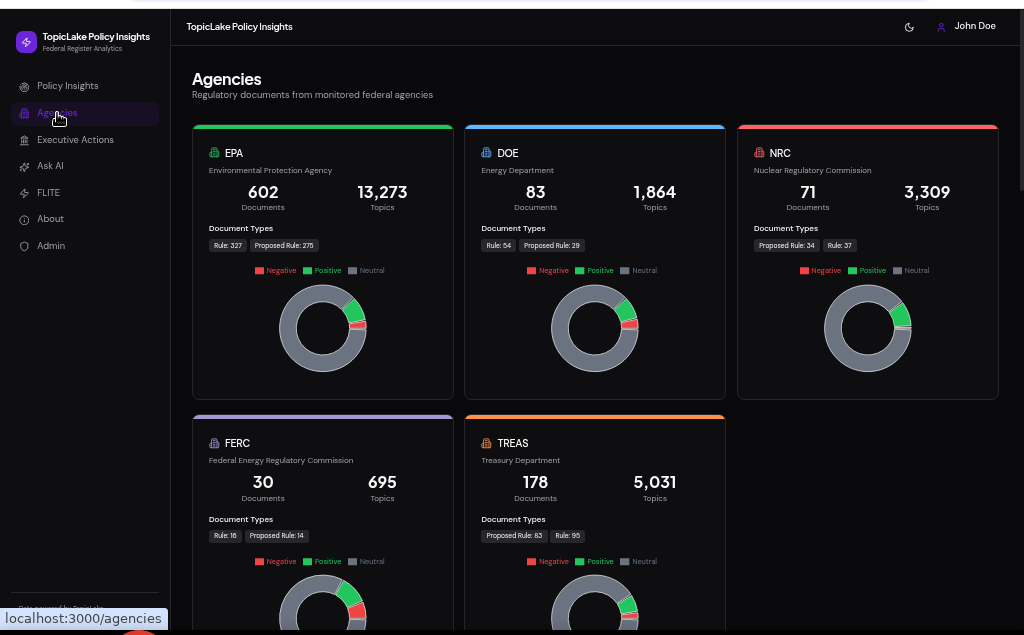Click the Agencies sidebar building icon
Viewport: 1024px width, 635px height.
pos(24,113)
